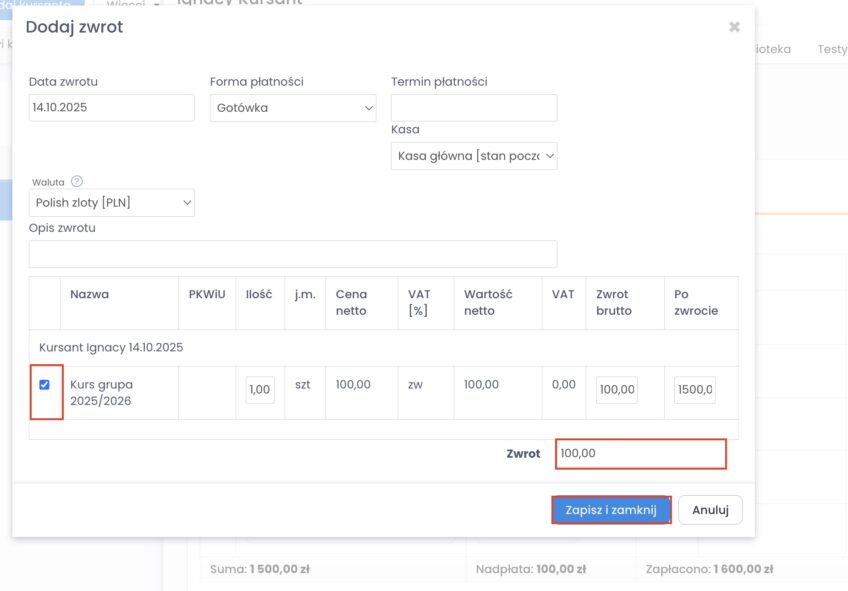The height and width of the screenshot is (591, 848).
Task: Close the Dodaj zwrot dialog with X
Action: (x=734, y=27)
